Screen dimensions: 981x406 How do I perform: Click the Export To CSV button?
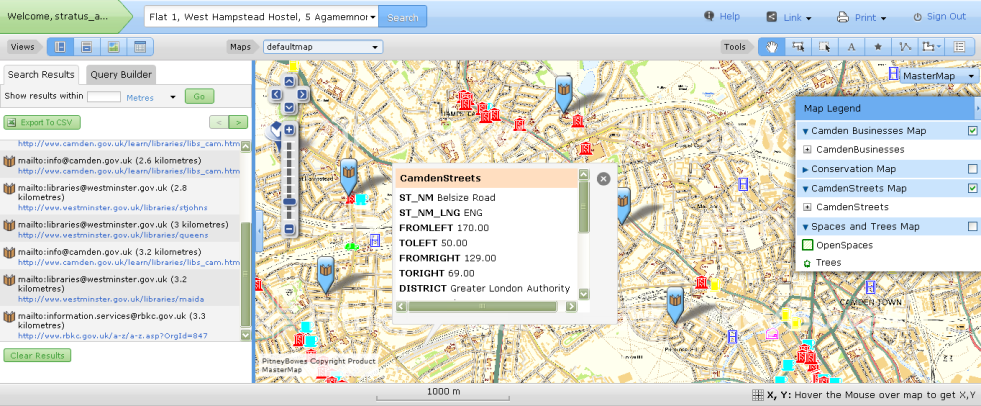42,122
